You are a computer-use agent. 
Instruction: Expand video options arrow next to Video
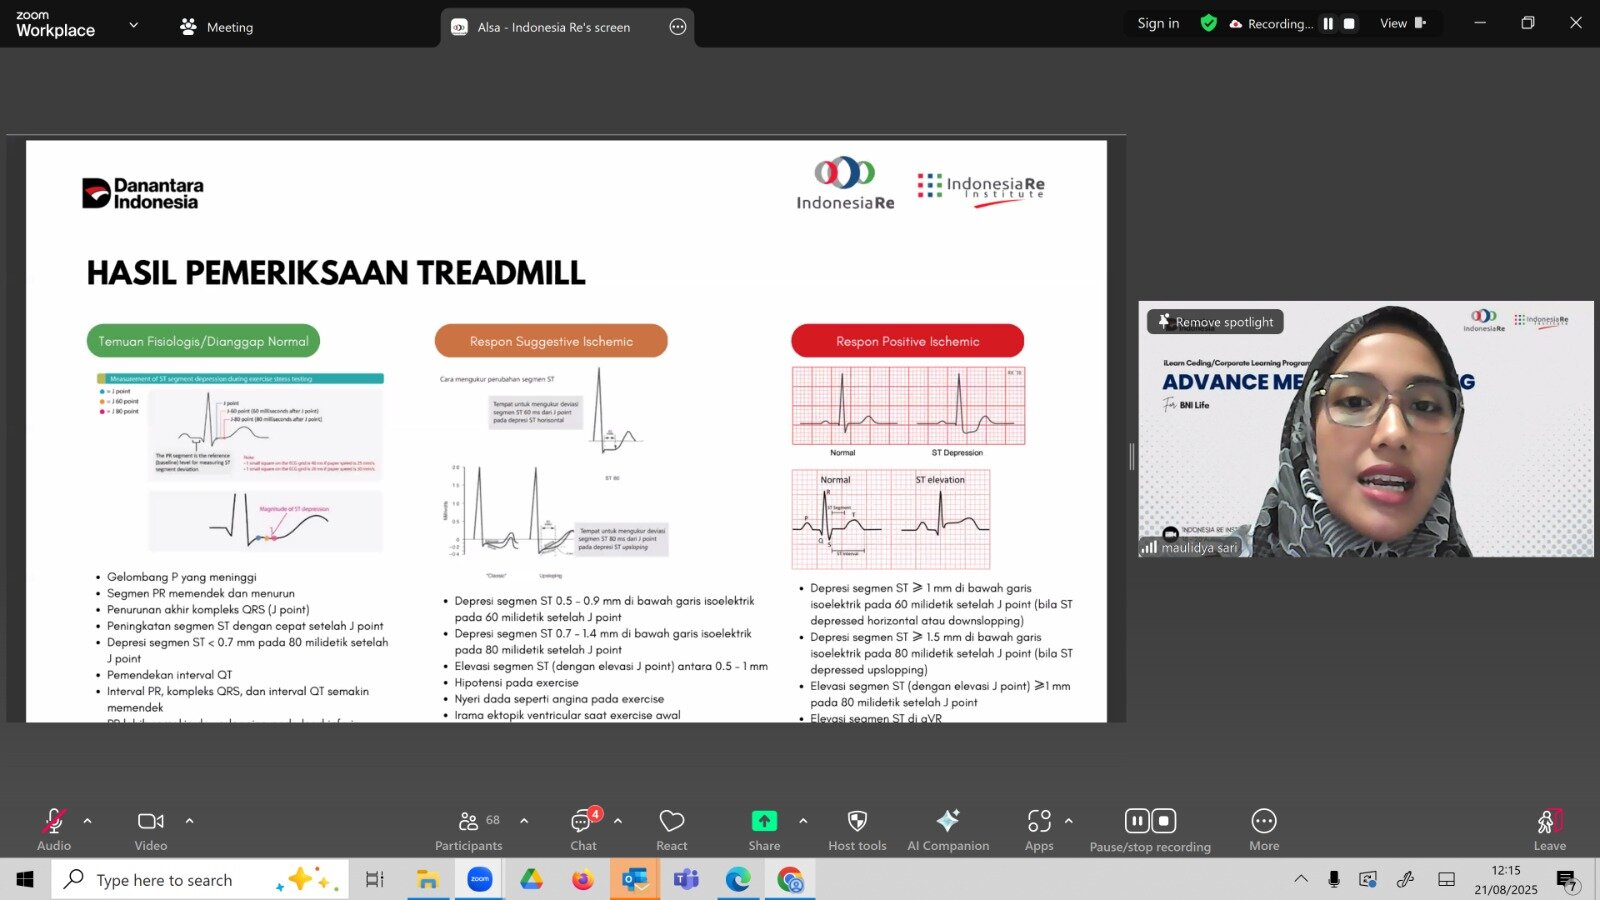[x=189, y=821]
